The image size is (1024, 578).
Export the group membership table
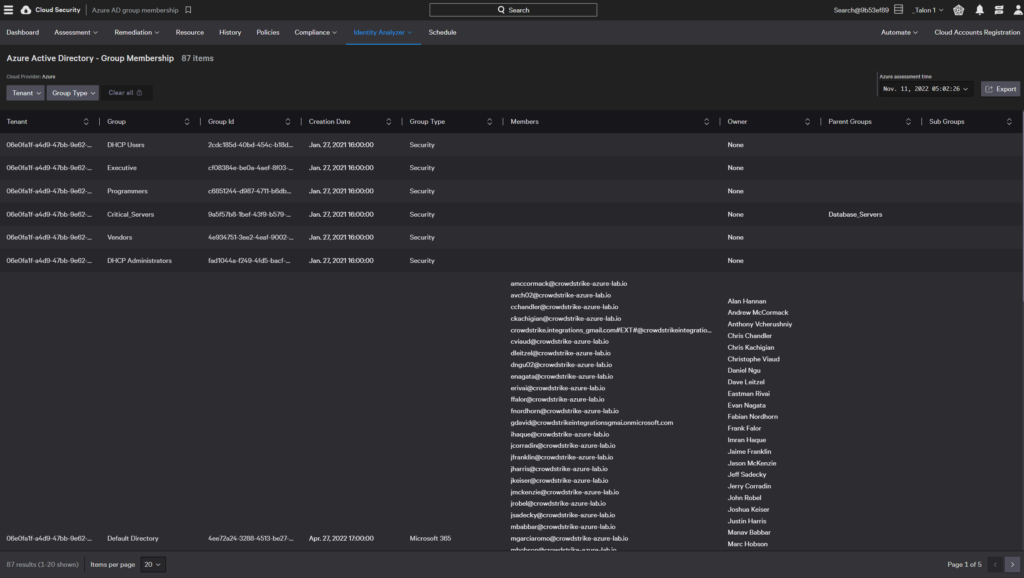click(1000, 89)
